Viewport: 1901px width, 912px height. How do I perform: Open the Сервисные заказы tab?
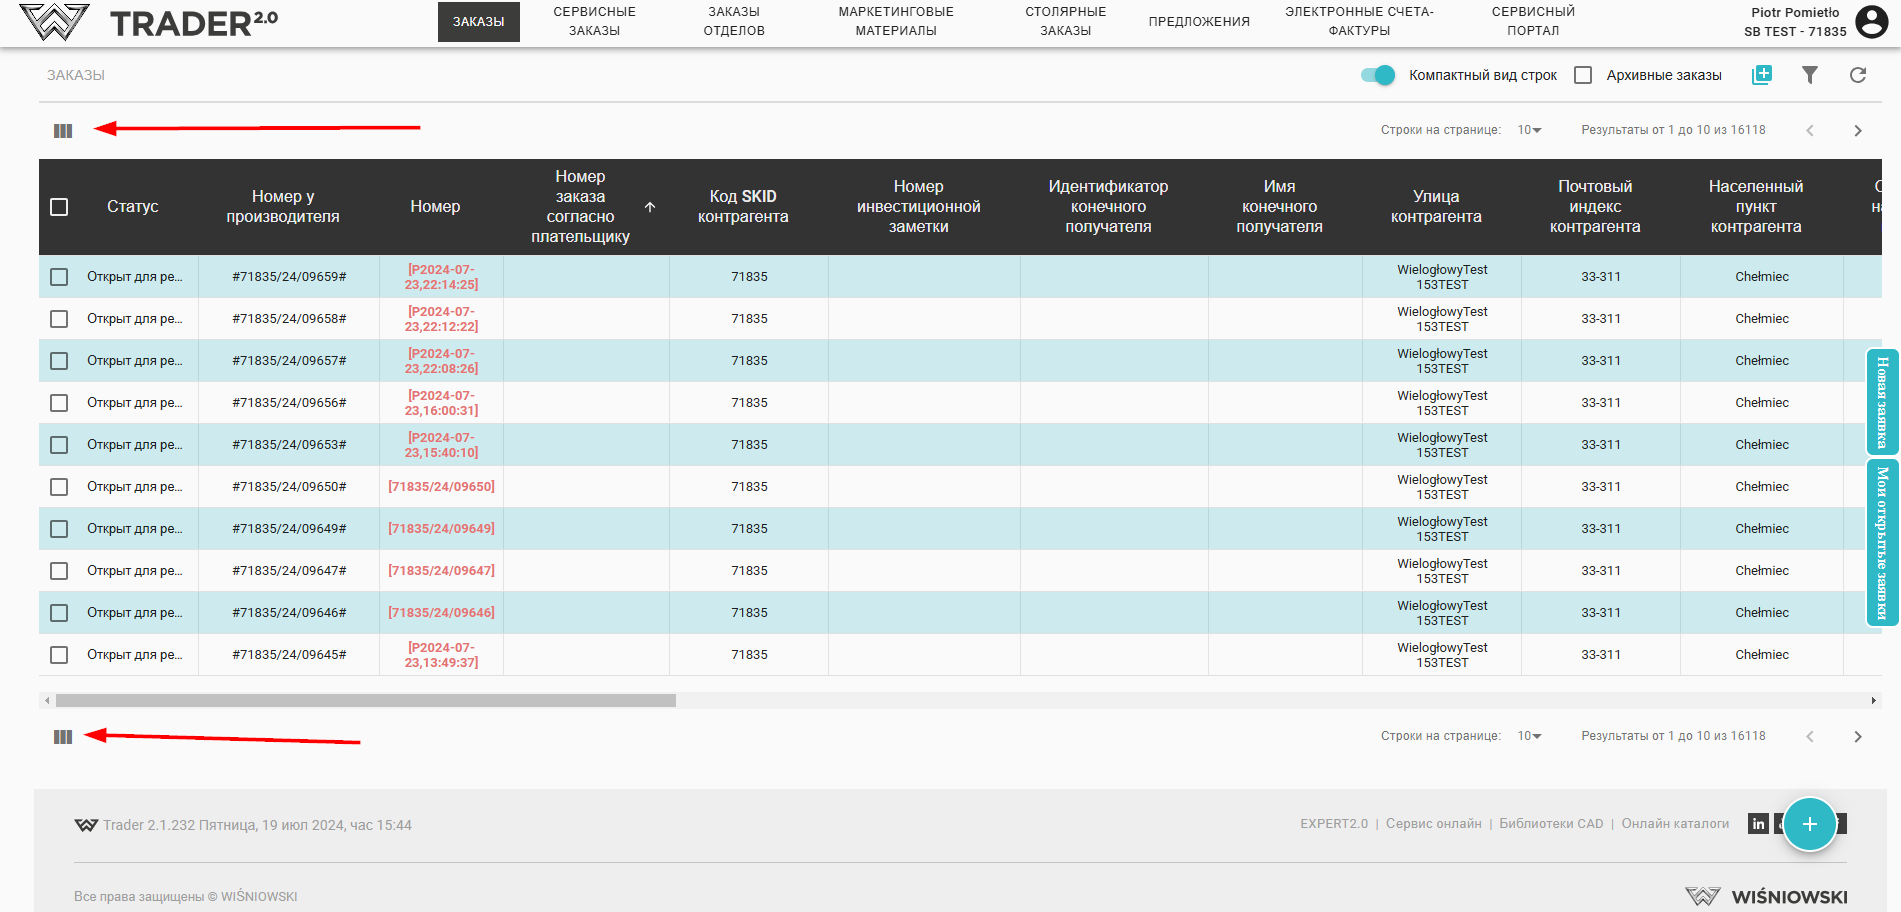[x=594, y=21]
